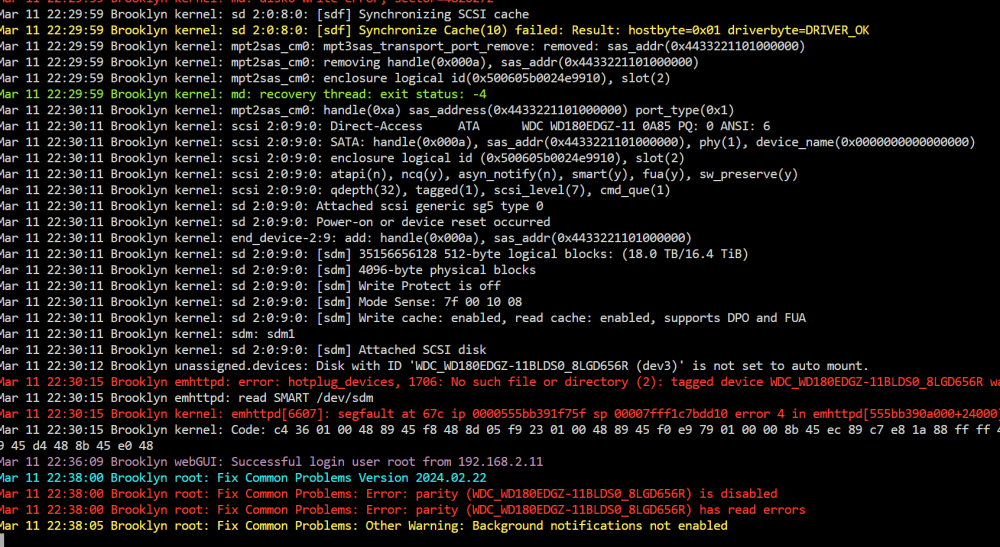The height and width of the screenshot is (547, 1000).
Task: Select 'Background notifications not enabled' warning line
Action: click(x=364, y=525)
